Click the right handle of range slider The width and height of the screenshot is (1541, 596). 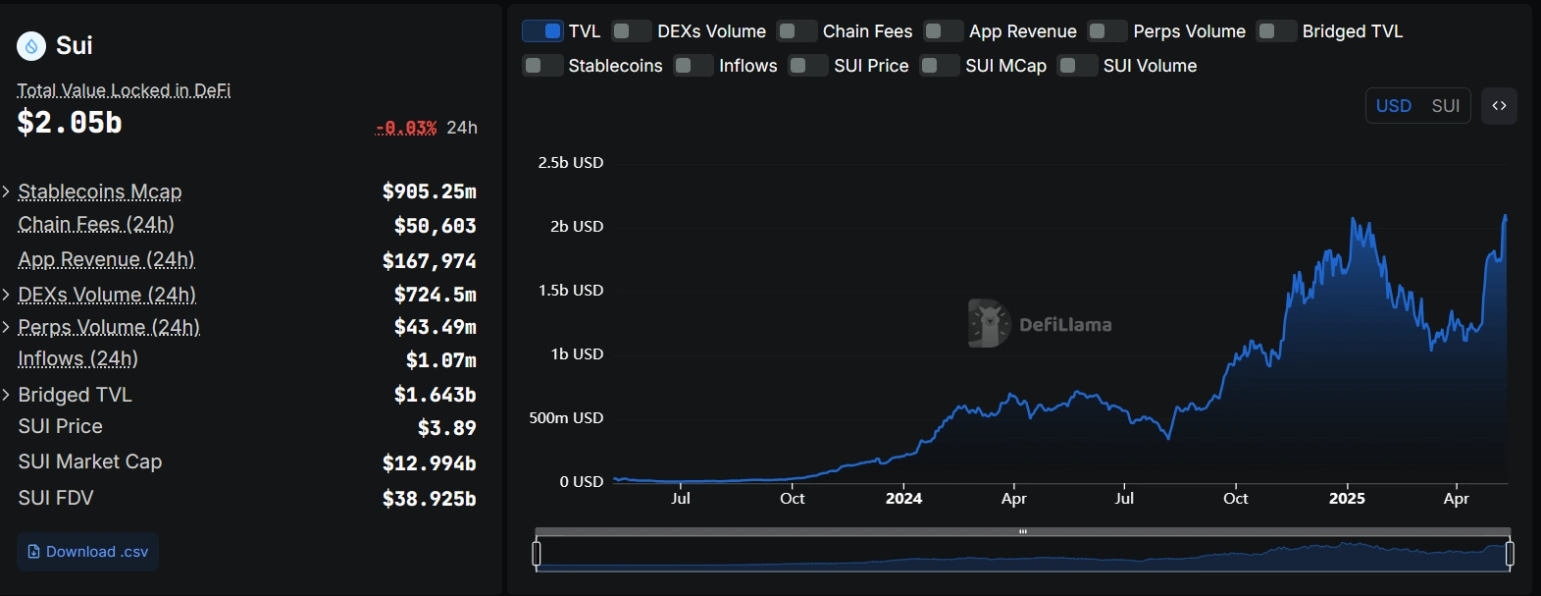pyautogui.click(x=1509, y=553)
